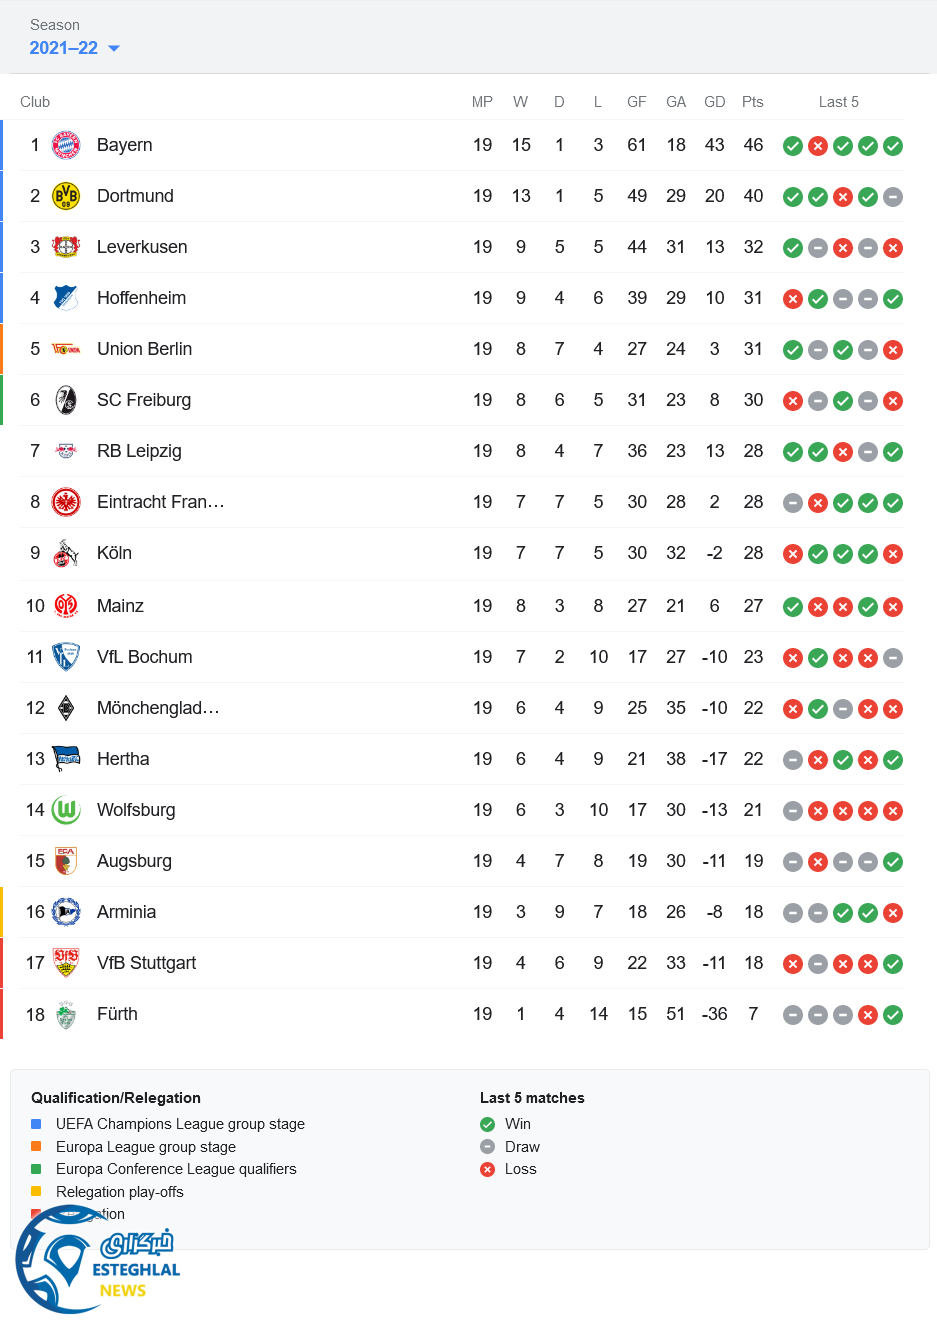
Task: Click the Esteghlal News watermark logo
Action: point(95,1262)
